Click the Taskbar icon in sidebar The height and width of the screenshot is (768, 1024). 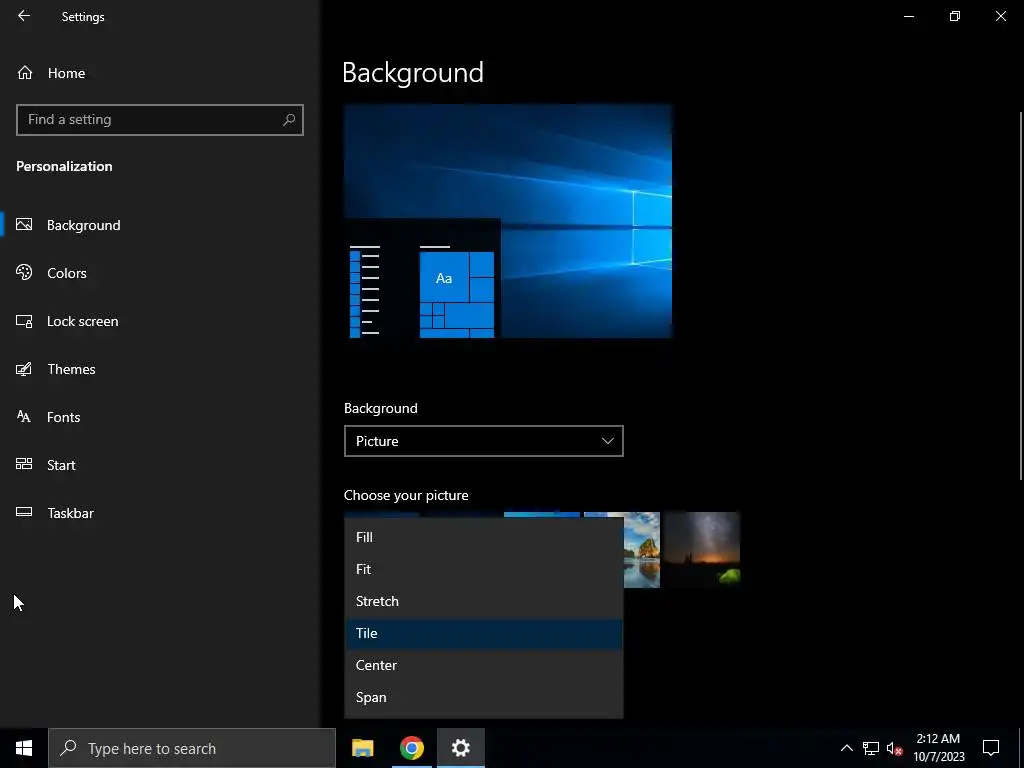pos(24,512)
